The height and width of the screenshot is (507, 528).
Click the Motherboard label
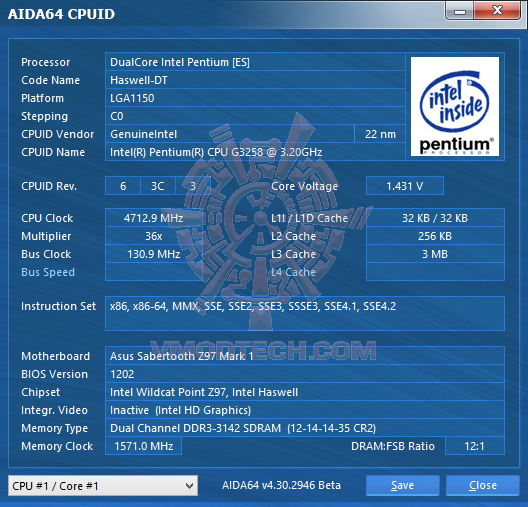click(x=56, y=356)
